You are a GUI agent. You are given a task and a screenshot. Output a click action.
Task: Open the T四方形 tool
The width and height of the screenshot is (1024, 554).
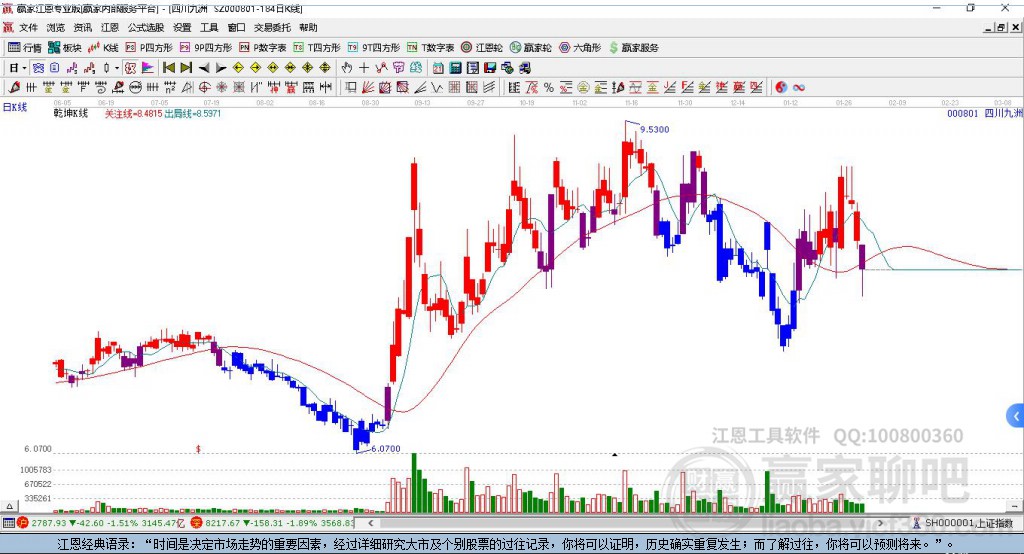tap(317, 48)
